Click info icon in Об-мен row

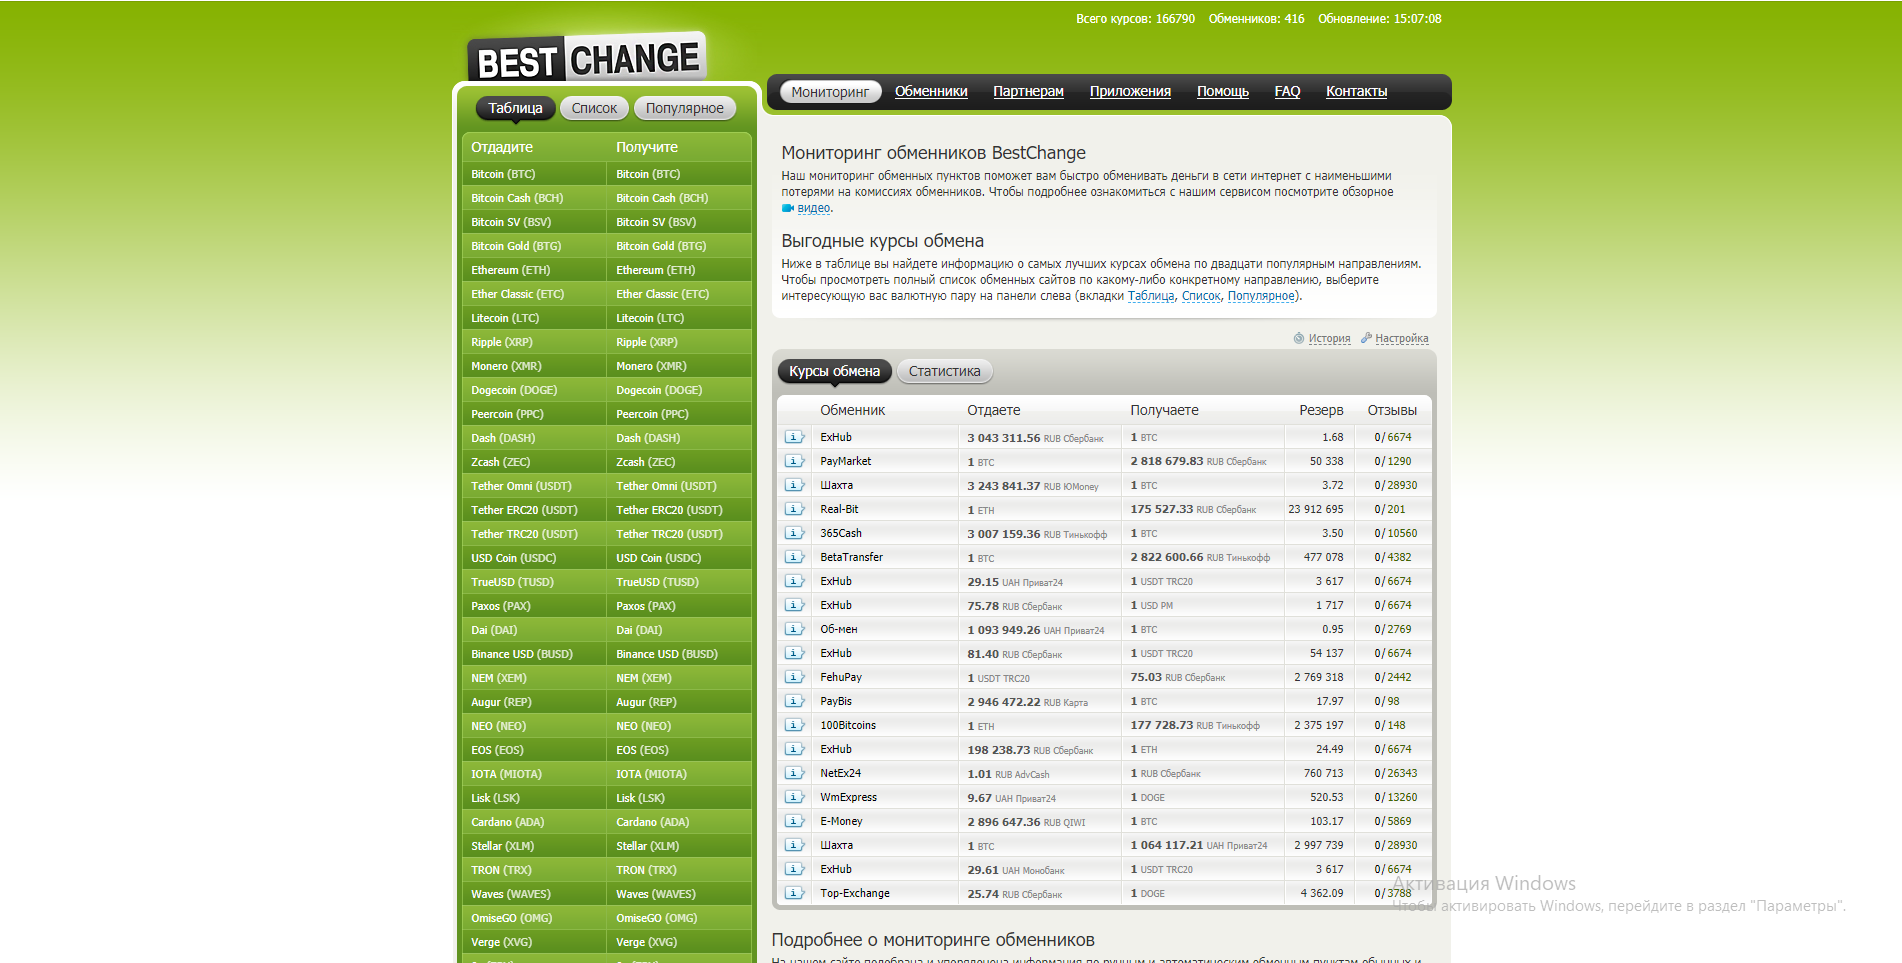794,629
